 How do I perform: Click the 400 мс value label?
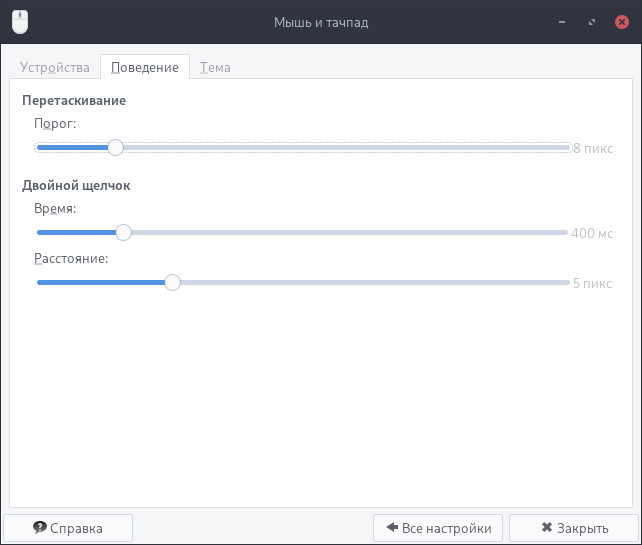coord(592,233)
